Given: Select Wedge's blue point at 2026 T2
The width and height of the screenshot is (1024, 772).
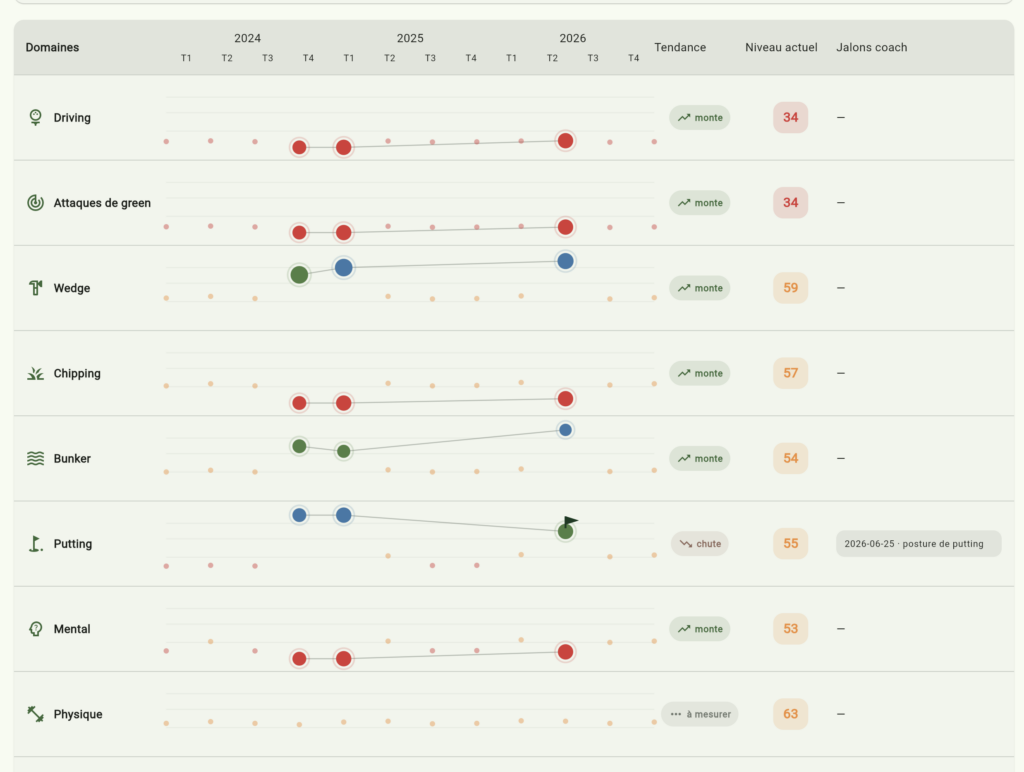Looking at the screenshot, I should pyautogui.click(x=566, y=261).
